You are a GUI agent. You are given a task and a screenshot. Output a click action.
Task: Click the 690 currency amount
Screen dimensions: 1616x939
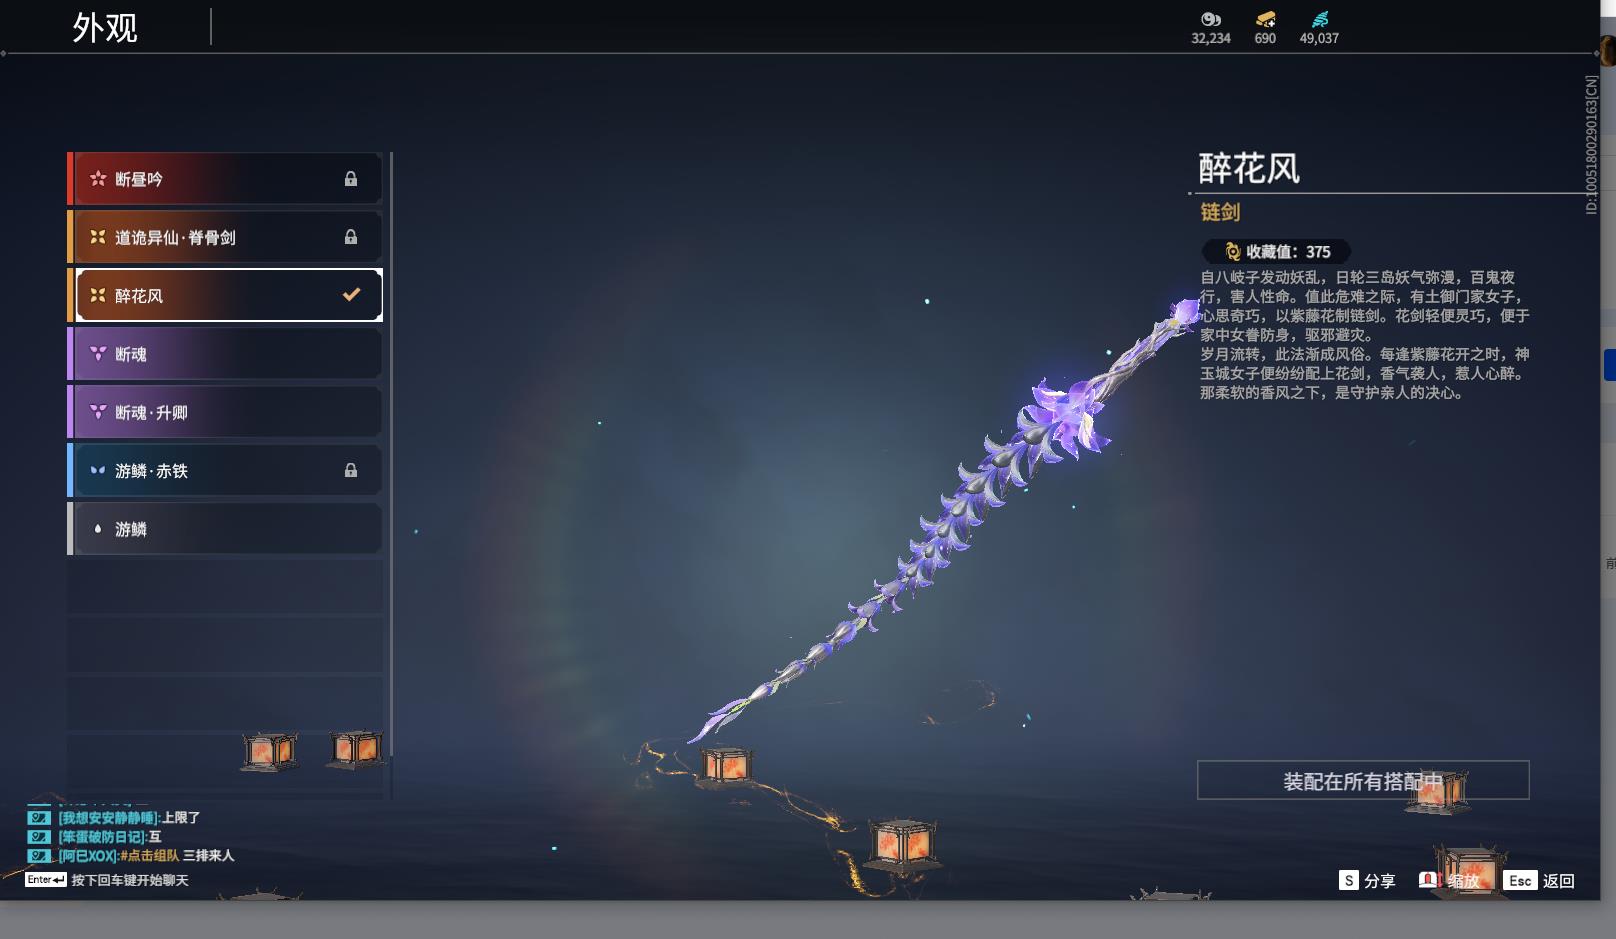pyautogui.click(x=1265, y=38)
